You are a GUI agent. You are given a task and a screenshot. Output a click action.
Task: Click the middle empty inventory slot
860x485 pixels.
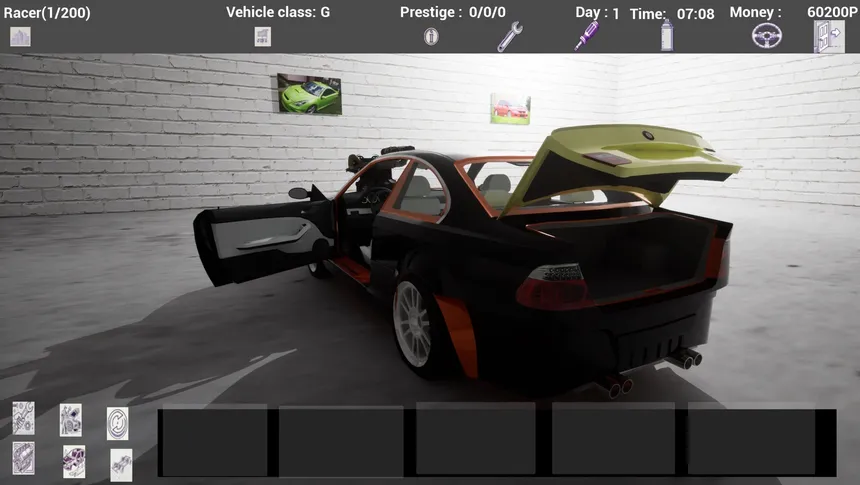click(x=476, y=440)
